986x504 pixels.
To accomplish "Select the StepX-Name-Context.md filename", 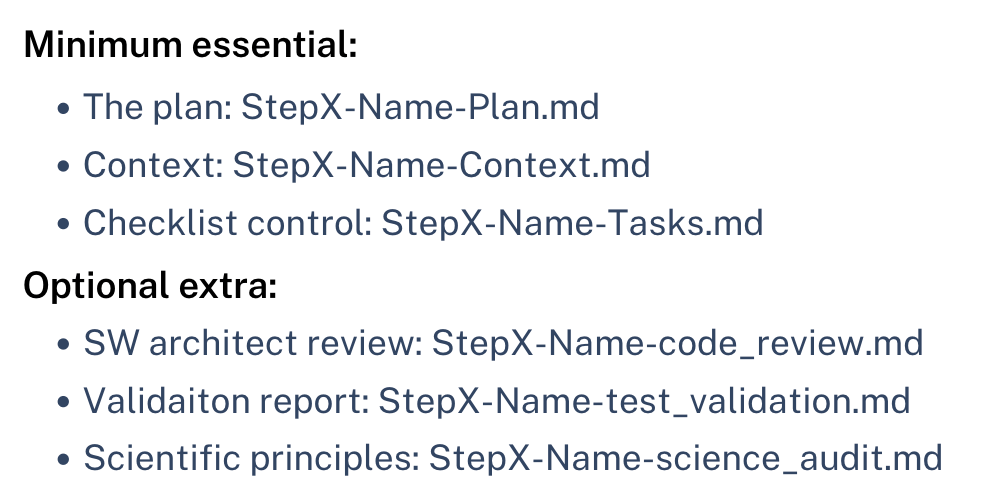I will [x=441, y=165].
